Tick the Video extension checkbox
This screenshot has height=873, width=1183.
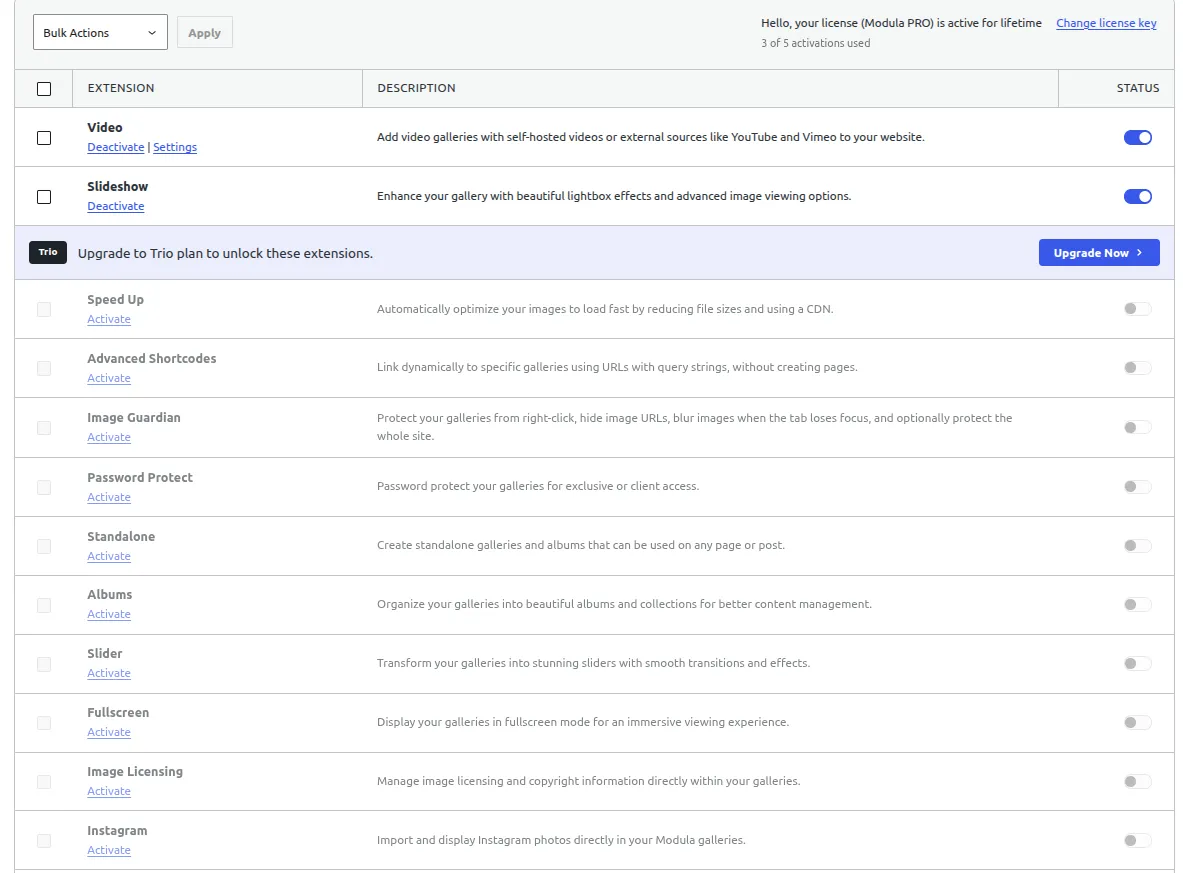click(x=45, y=138)
